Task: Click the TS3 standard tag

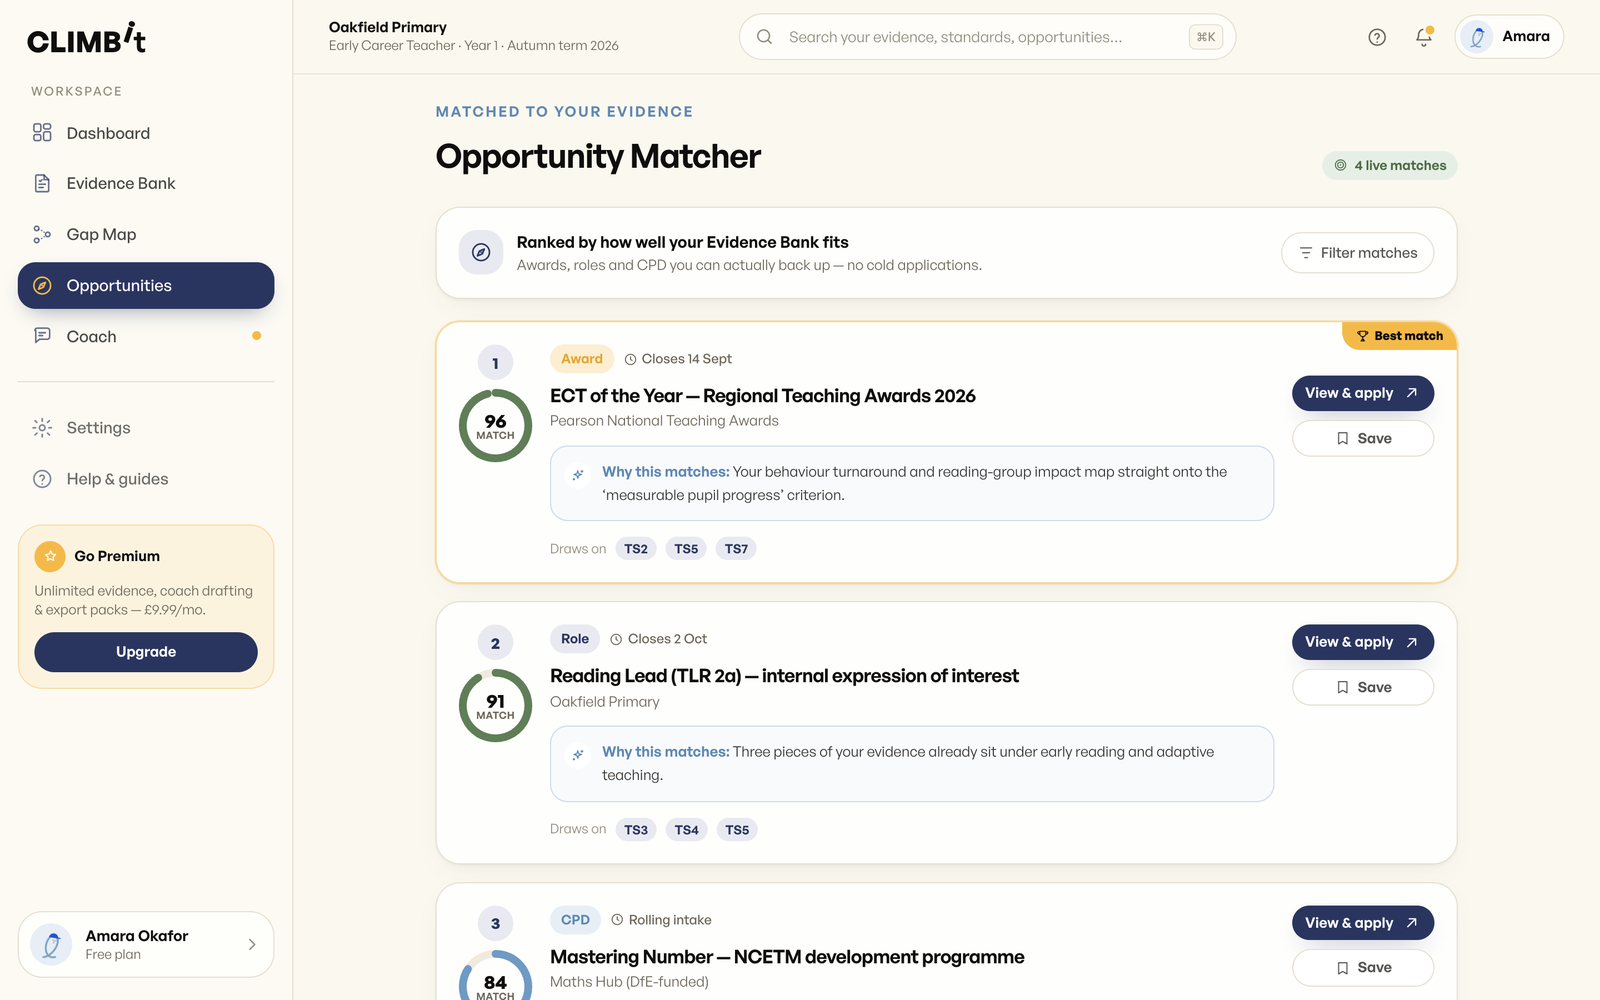Action: 636,830
